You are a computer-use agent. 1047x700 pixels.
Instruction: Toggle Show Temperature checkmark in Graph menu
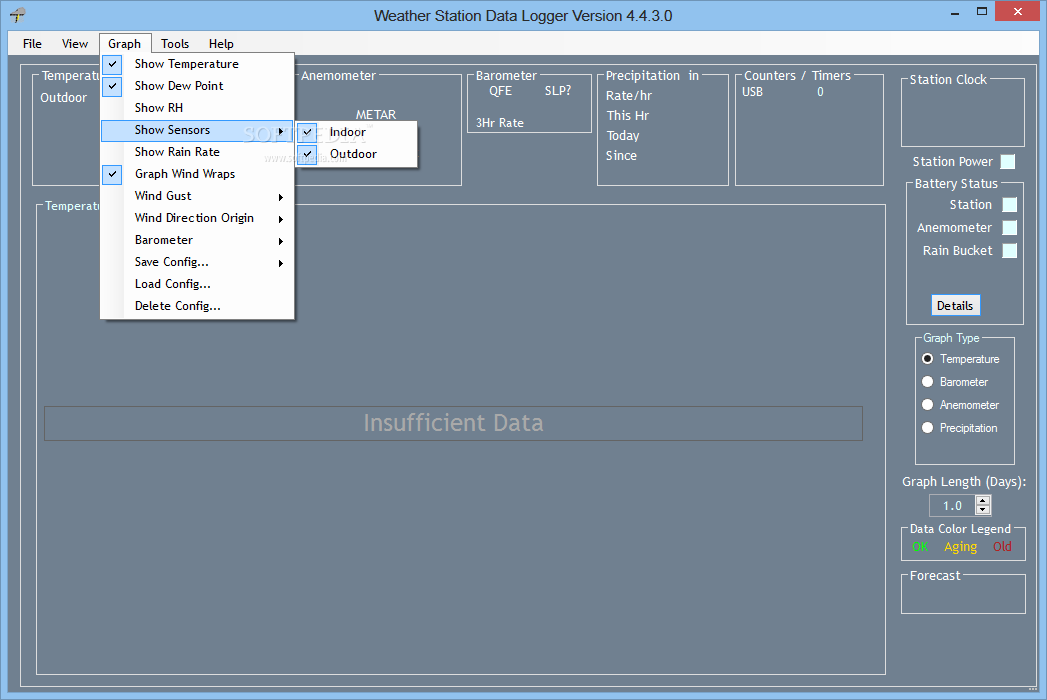197,64
